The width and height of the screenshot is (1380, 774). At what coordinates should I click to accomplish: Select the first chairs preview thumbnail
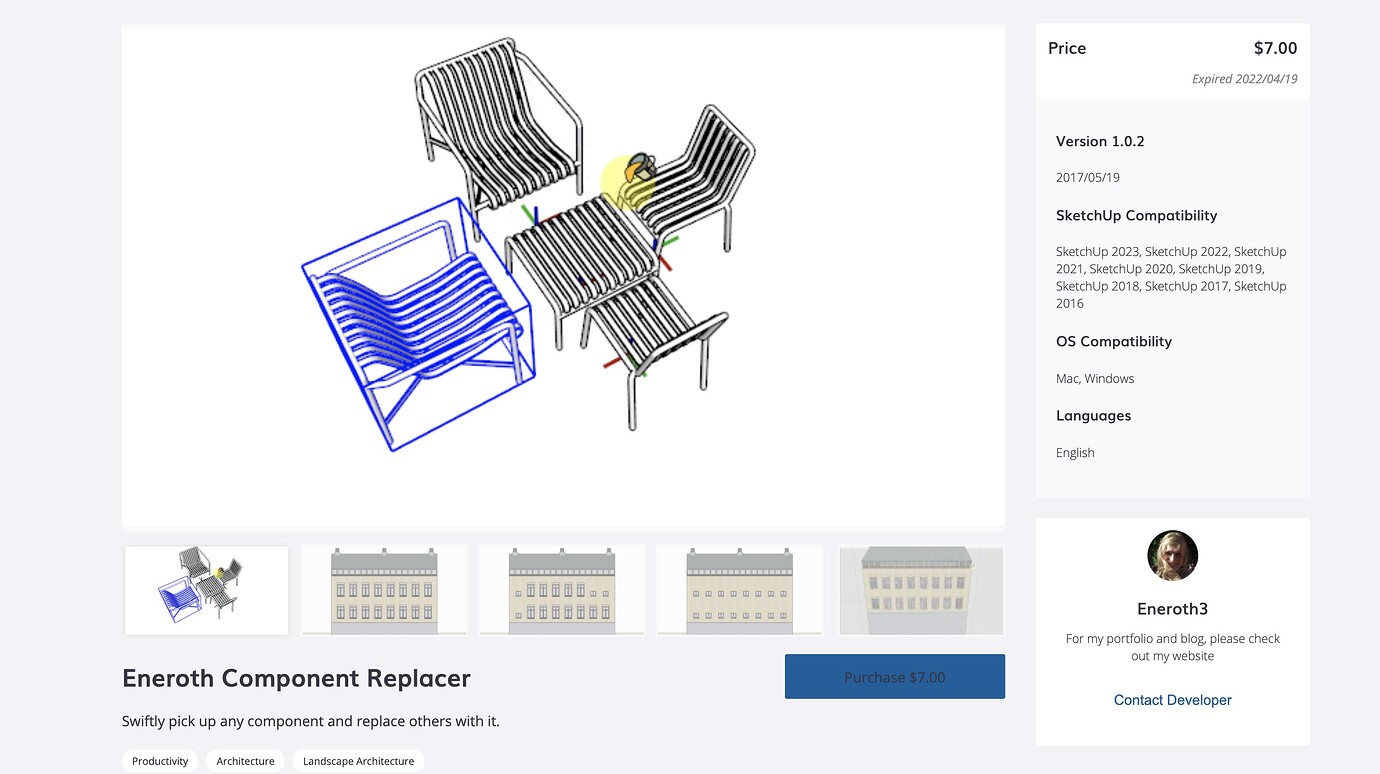tap(205, 589)
